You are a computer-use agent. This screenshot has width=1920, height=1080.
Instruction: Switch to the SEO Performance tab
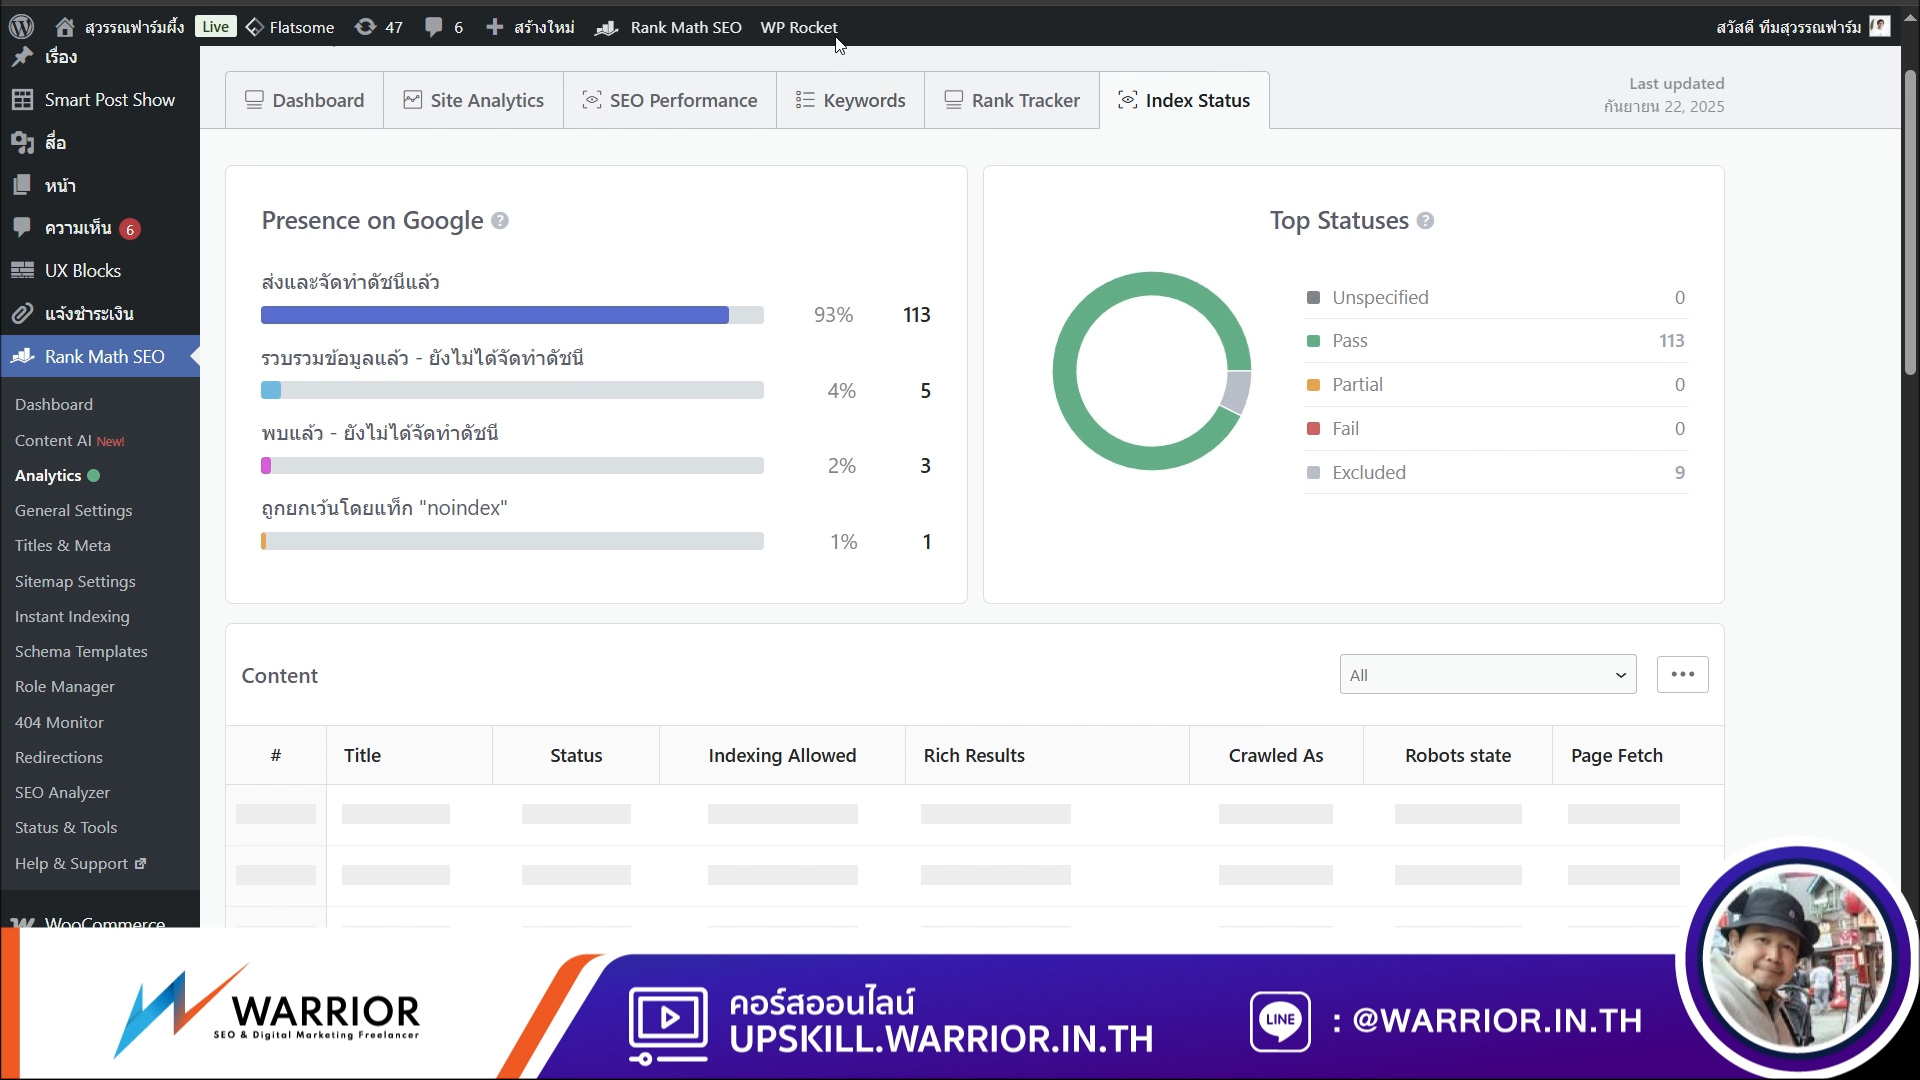tap(670, 101)
